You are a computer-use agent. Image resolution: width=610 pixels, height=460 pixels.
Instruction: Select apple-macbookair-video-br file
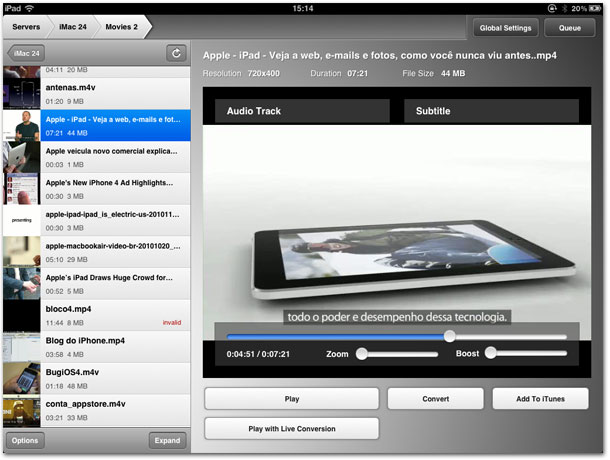point(96,252)
